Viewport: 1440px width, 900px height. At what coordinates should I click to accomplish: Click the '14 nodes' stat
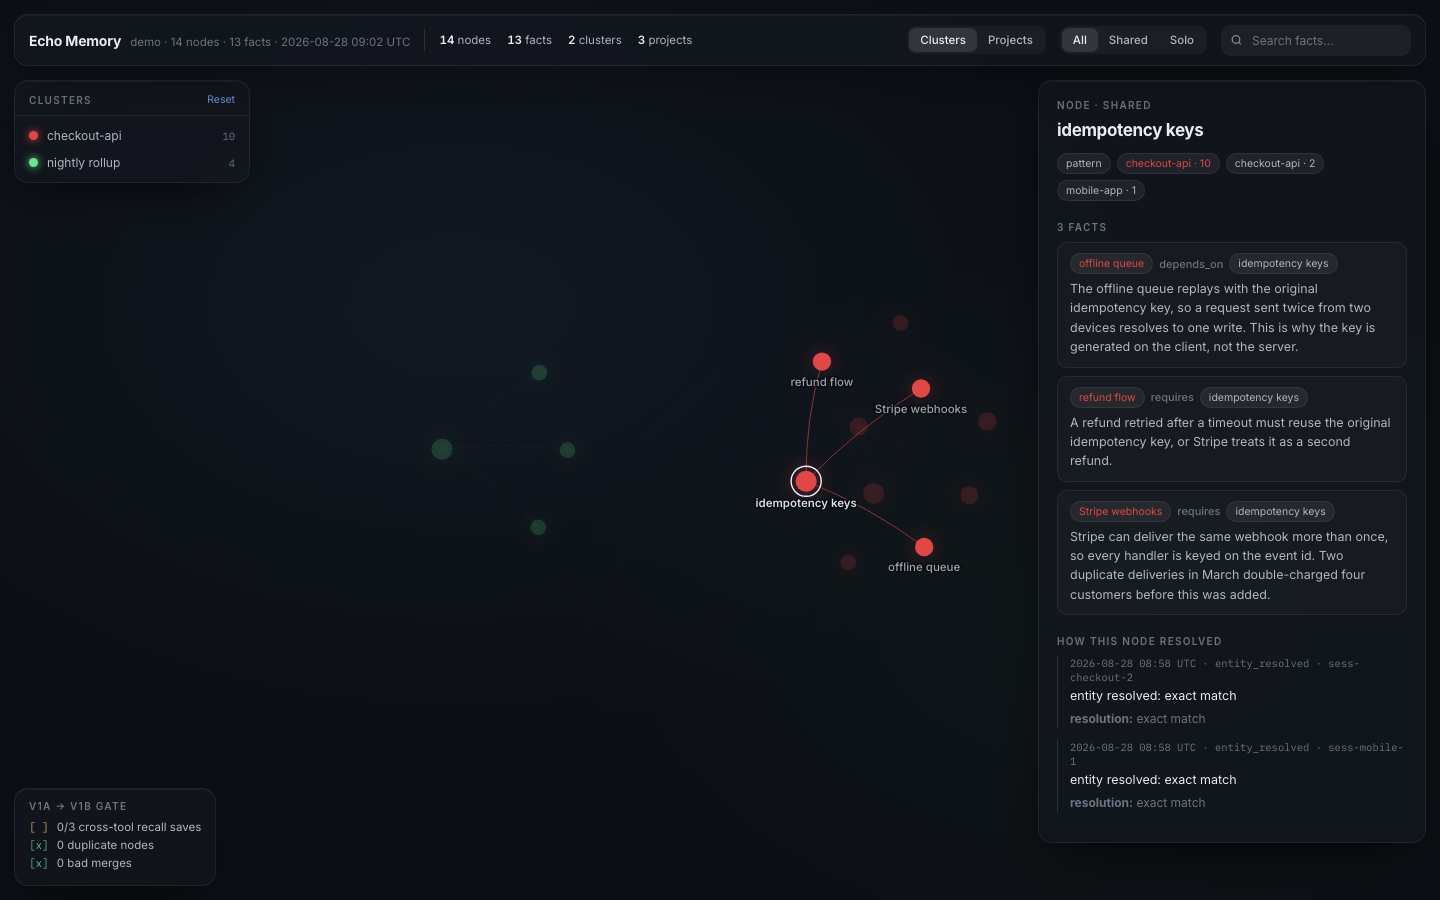465,40
